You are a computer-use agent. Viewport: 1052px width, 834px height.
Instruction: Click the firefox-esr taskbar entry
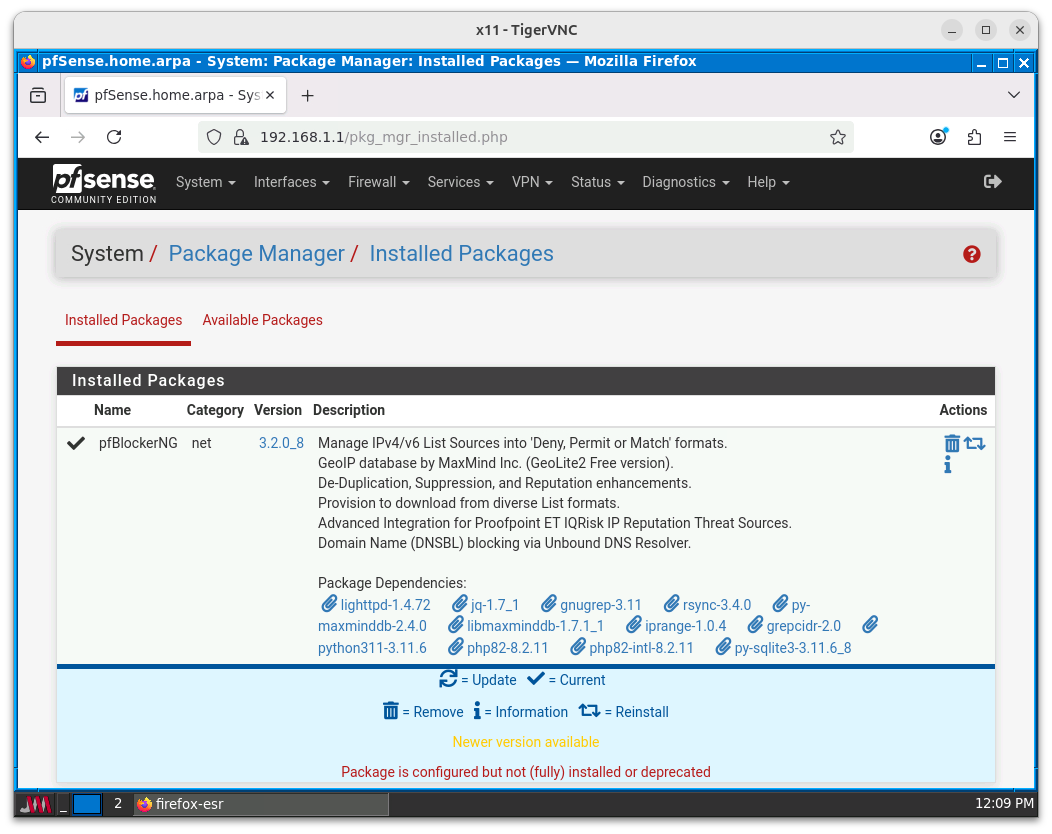coord(261,804)
